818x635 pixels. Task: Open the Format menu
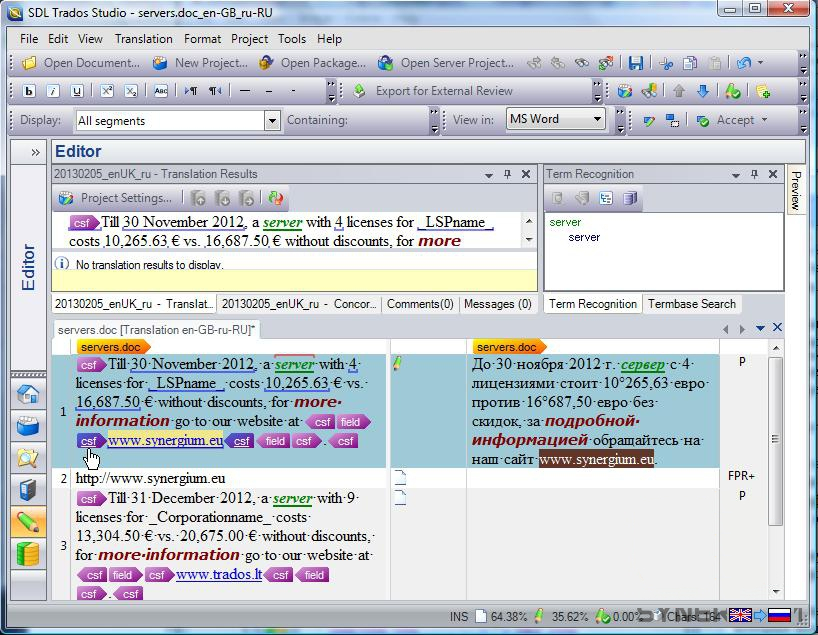(x=202, y=39)
